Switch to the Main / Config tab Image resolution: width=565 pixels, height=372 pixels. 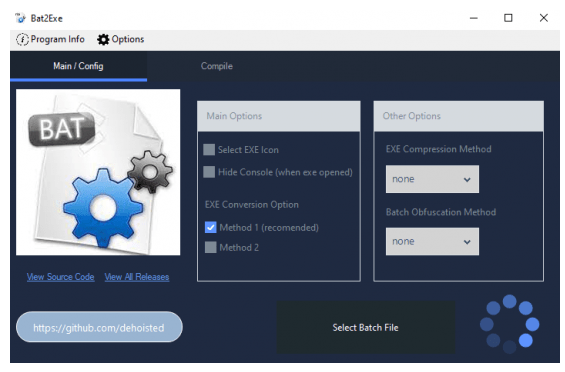click(78, 66)
